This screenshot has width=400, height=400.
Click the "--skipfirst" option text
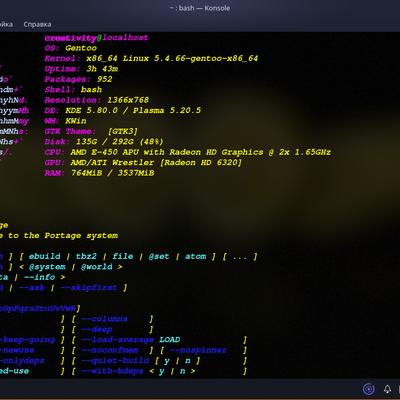(x=89, y=287)
